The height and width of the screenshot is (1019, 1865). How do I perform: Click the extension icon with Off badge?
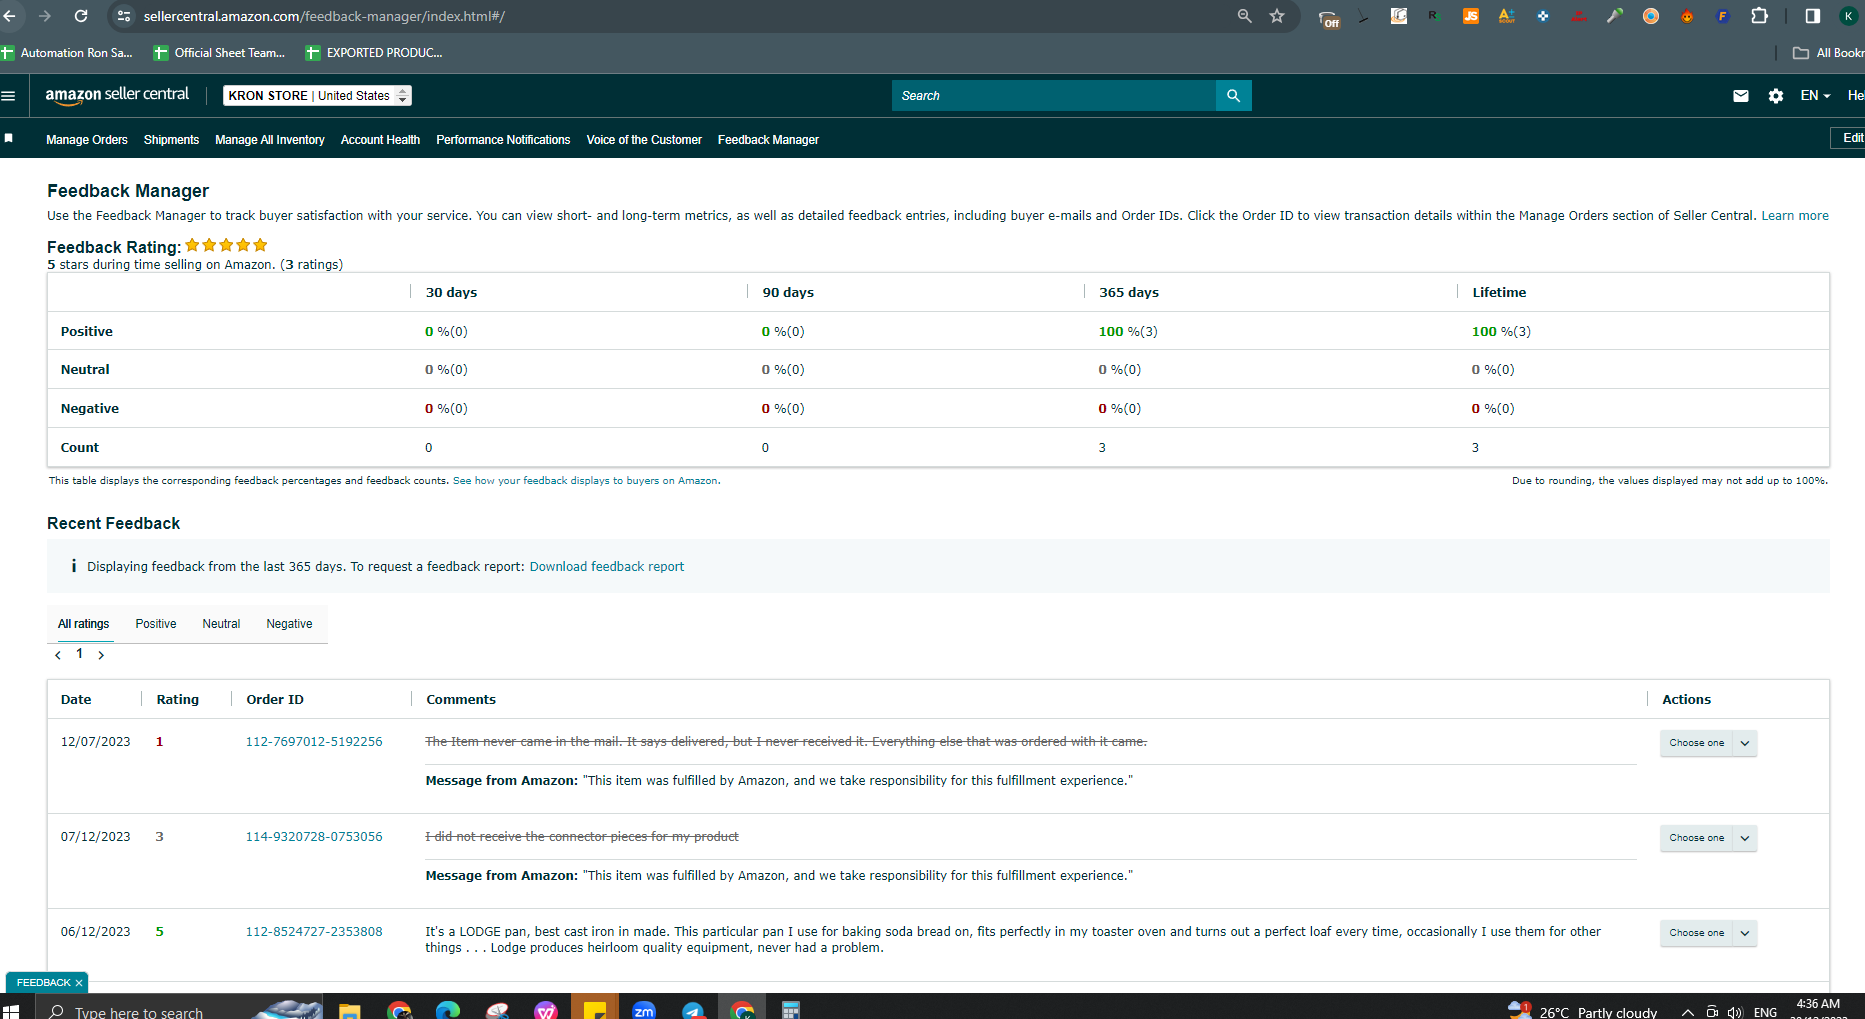click(1328, 18)
